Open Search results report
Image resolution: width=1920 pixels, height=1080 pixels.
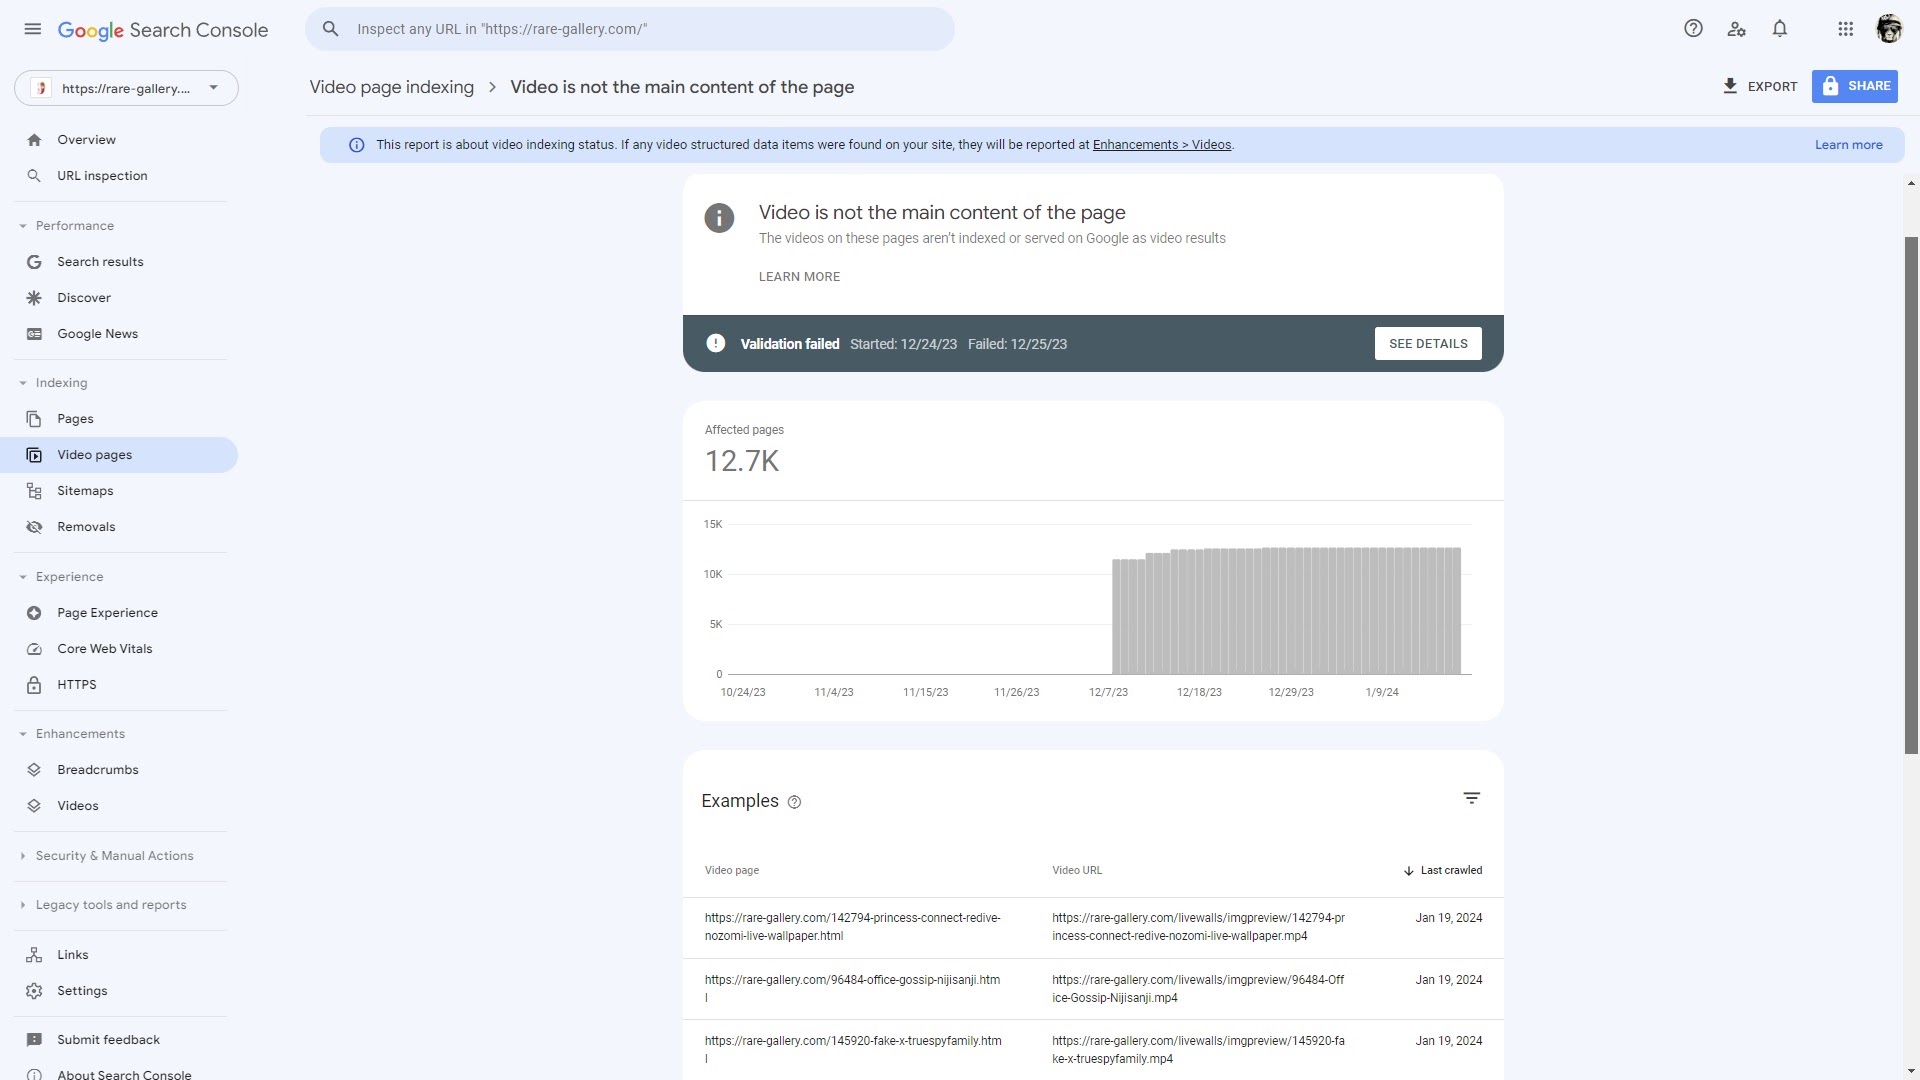click(x=119, y=262)
